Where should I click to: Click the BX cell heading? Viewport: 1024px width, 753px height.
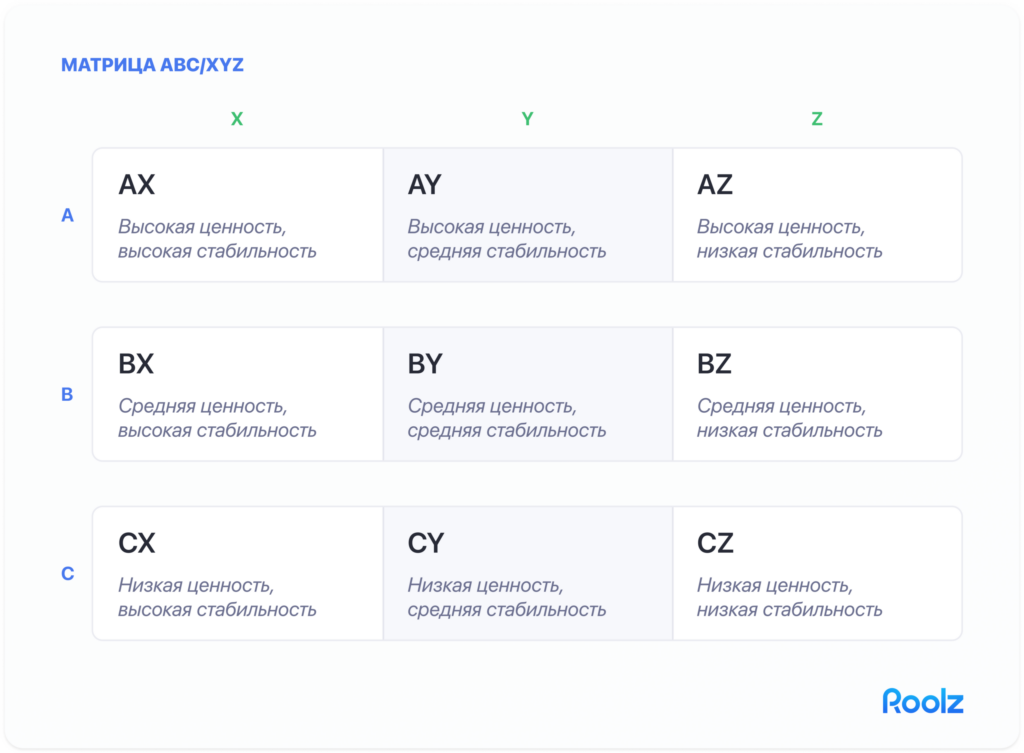136,364
